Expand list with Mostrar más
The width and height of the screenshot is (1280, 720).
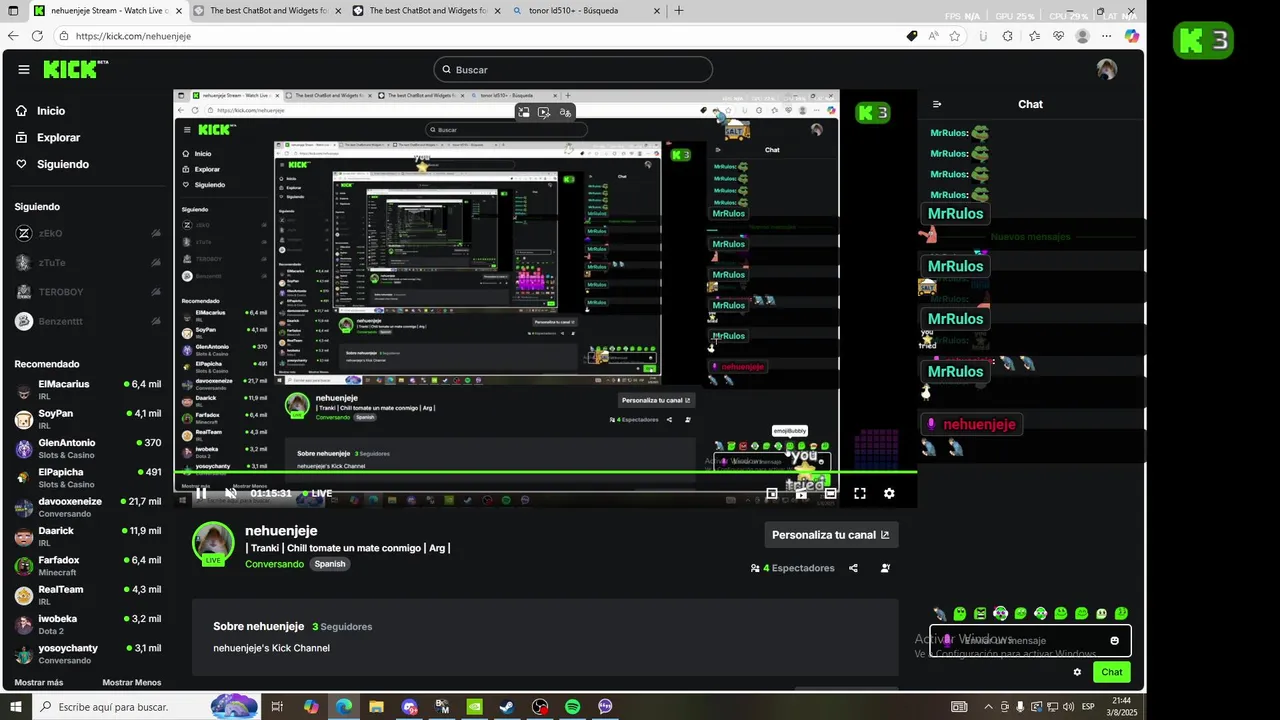coord(39,682)
